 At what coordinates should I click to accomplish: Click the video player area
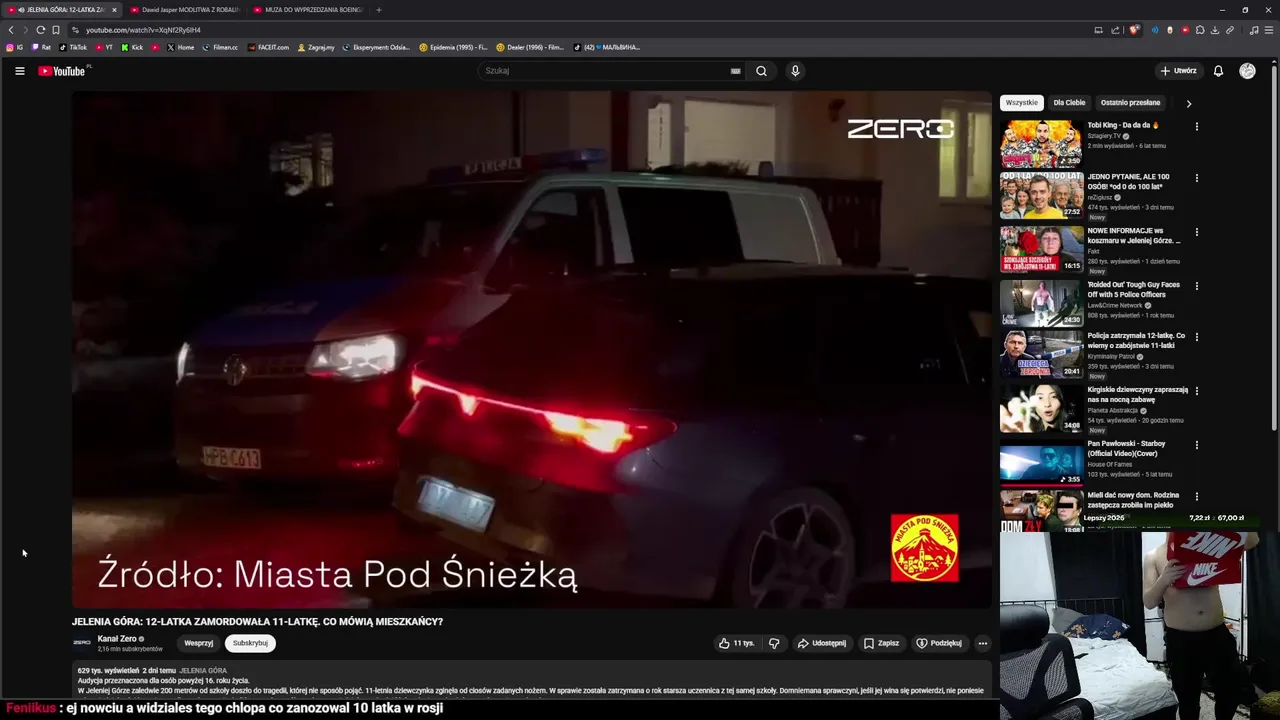[x=531, y=349]
